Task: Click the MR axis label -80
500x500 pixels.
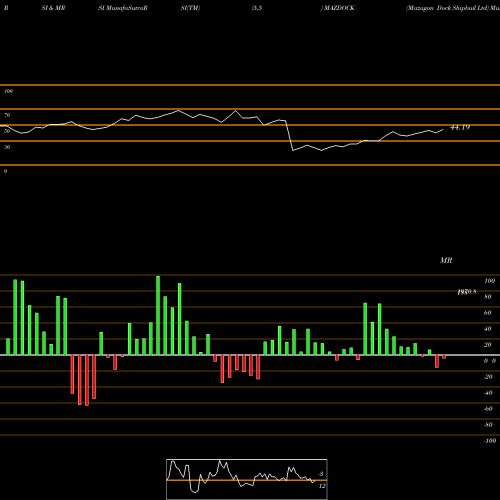Action: click(488, 425)
